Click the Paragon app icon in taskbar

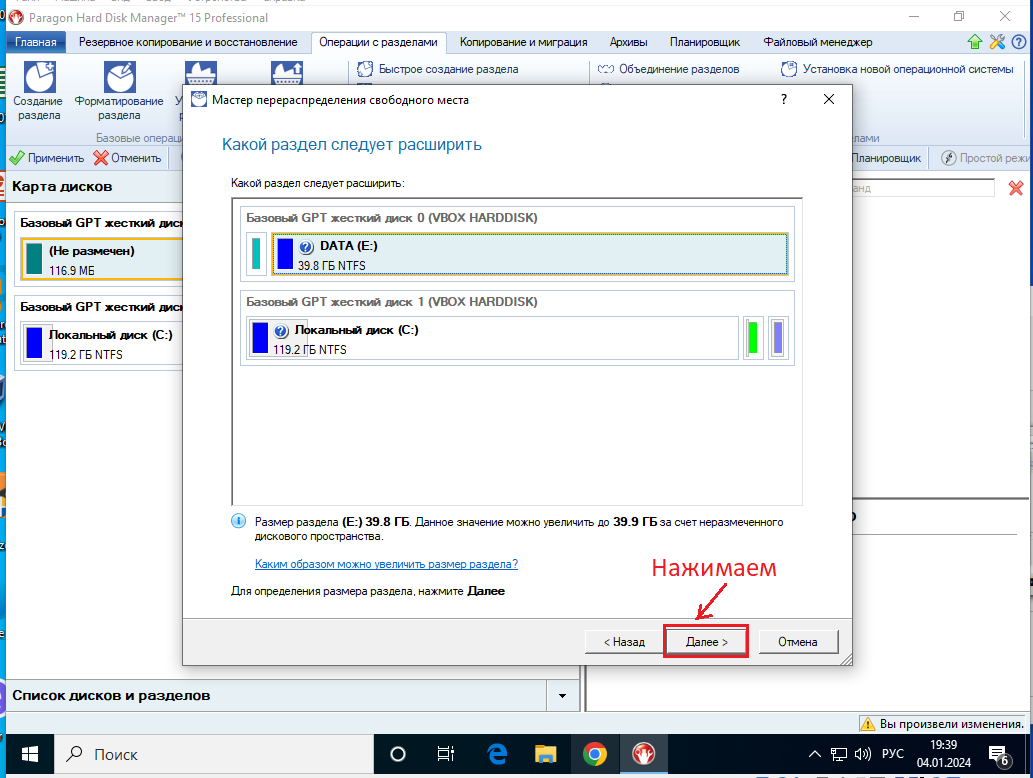[644, 754]
